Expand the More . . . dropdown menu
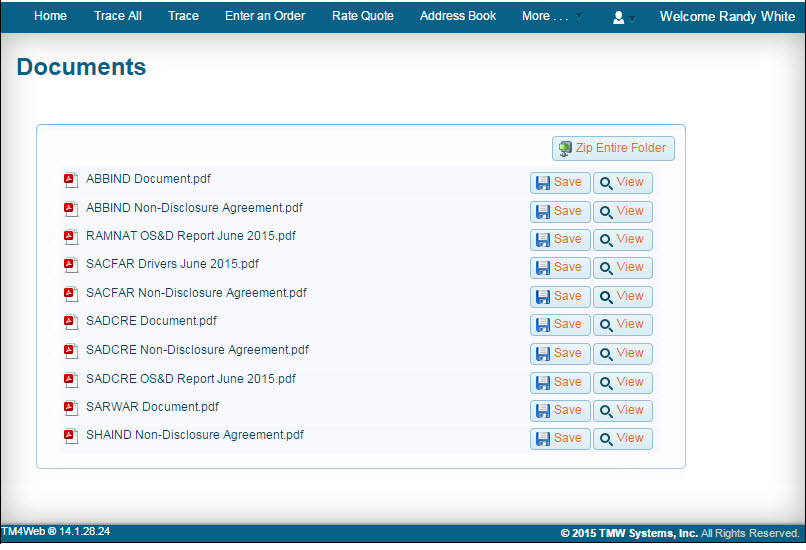This screenshot has width=806, height=550. click(x=552, y=16)
